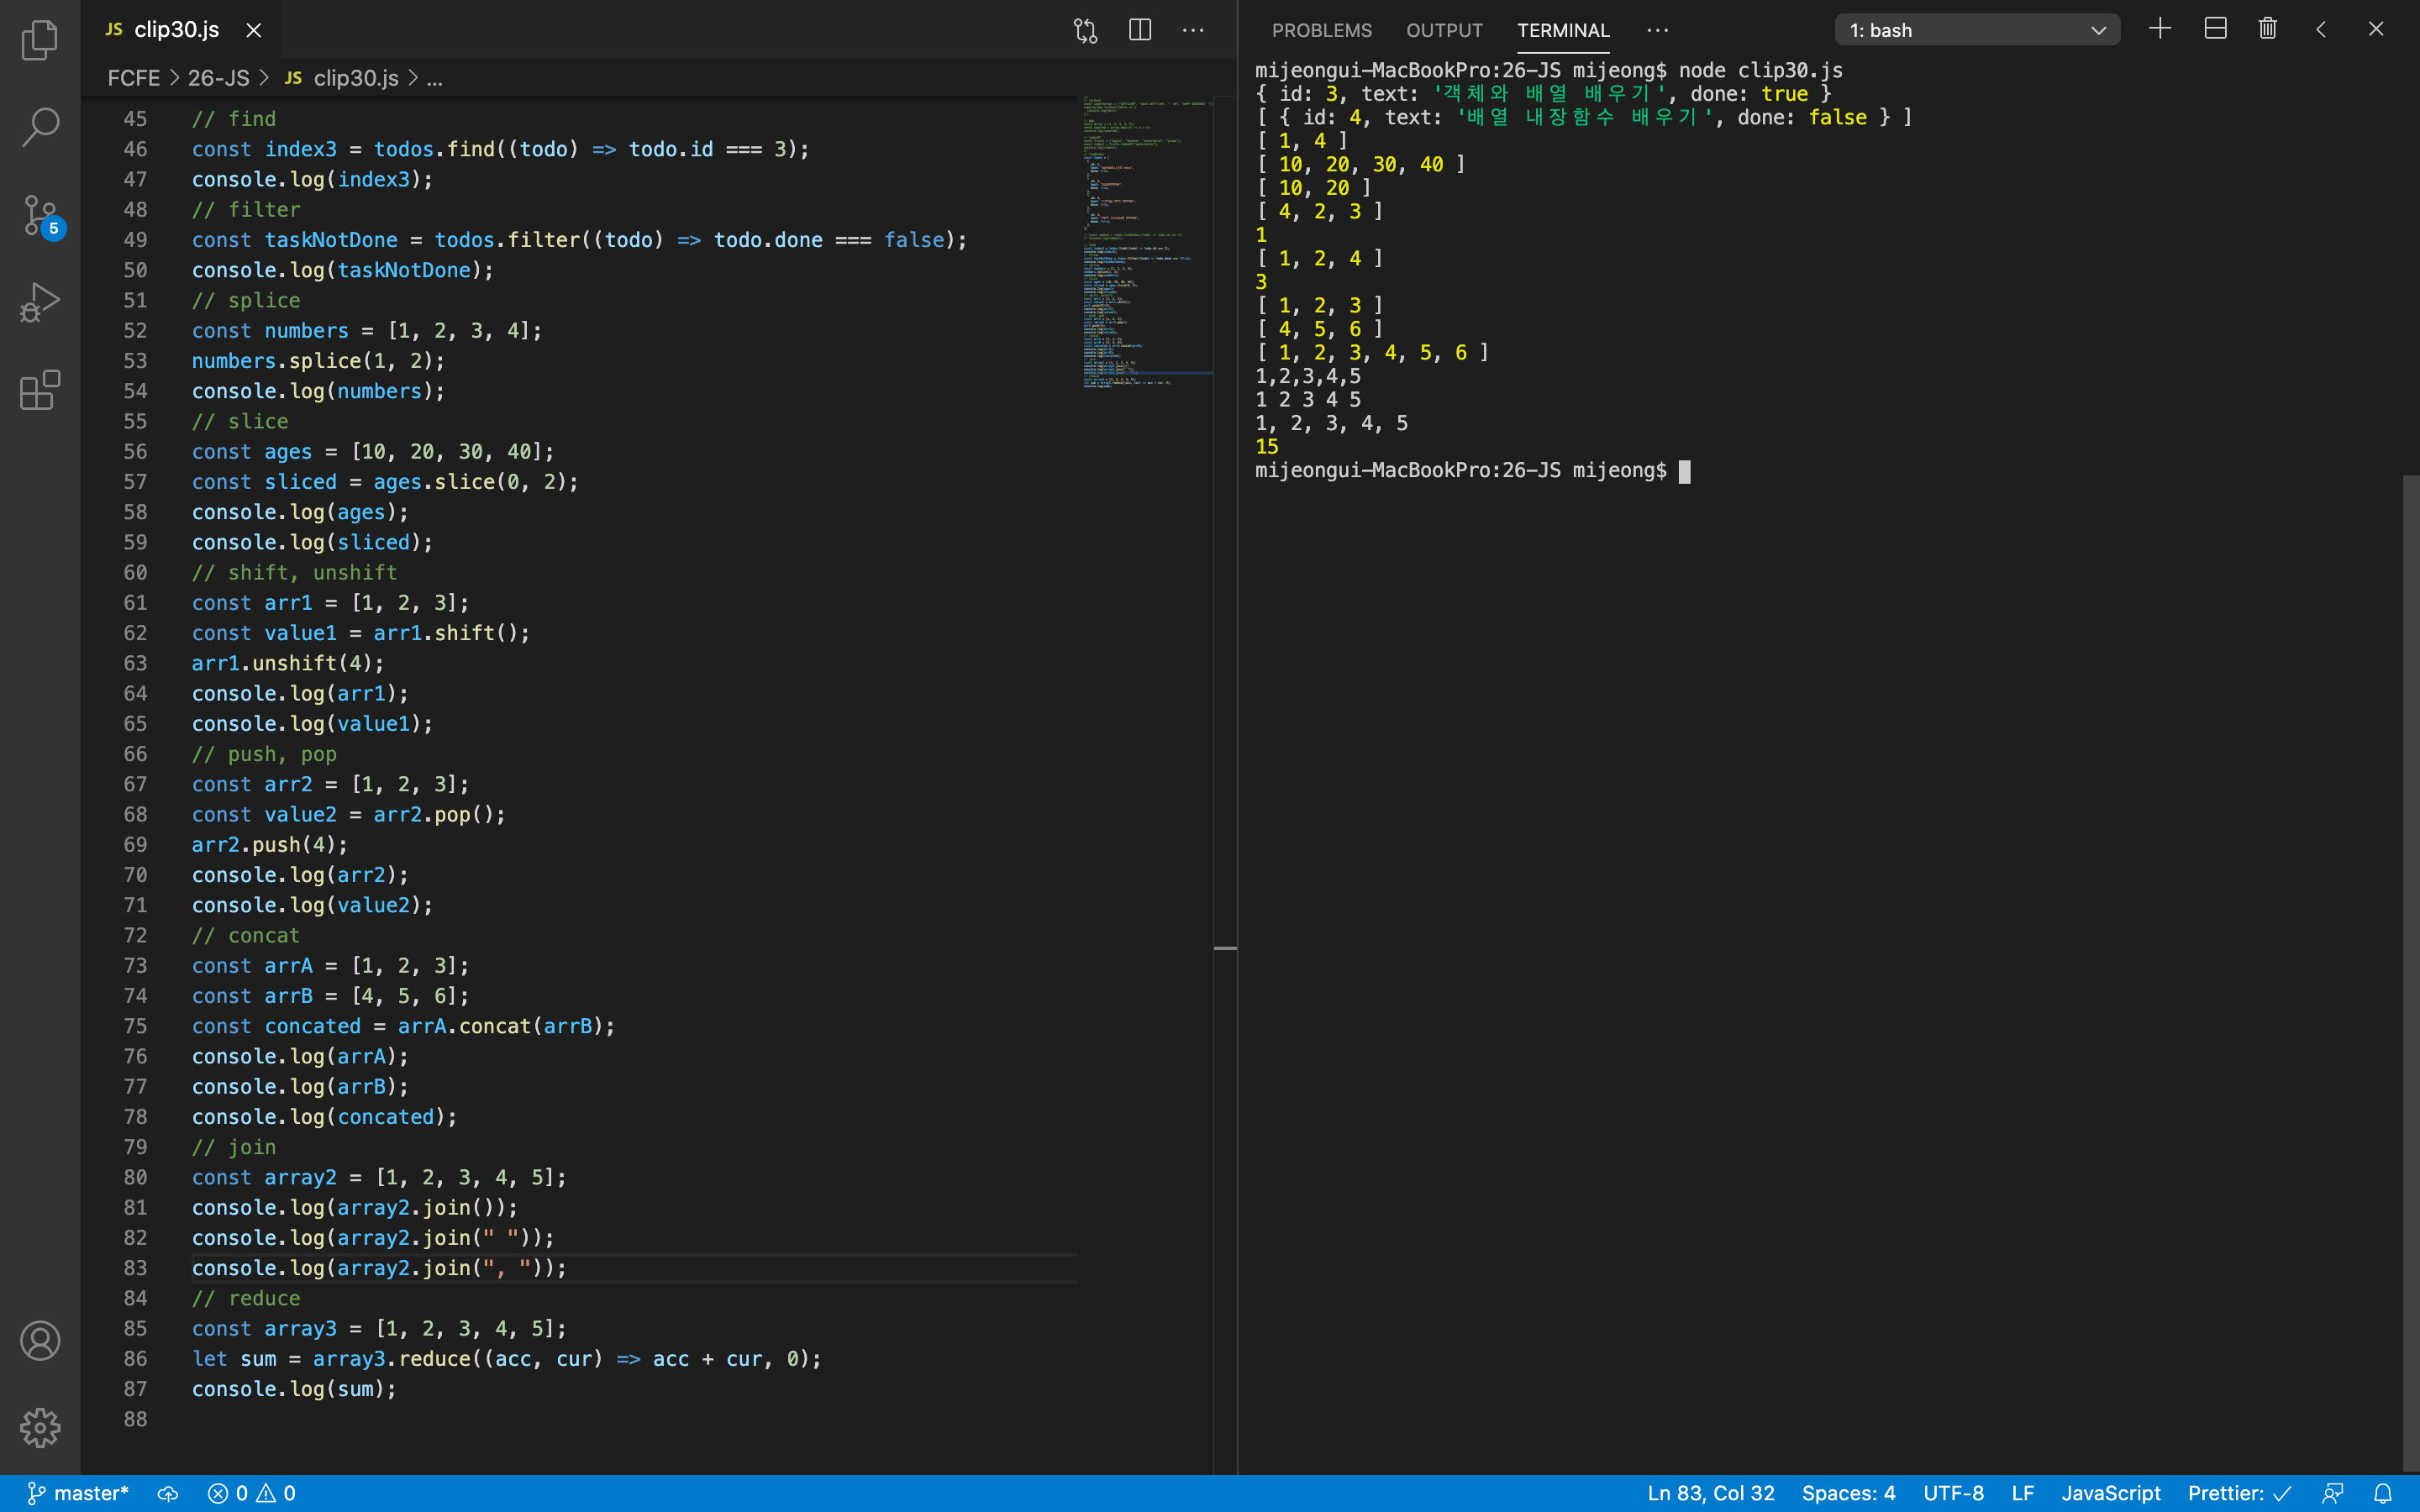Click terminal output '15'

(x=1267, y=447)
